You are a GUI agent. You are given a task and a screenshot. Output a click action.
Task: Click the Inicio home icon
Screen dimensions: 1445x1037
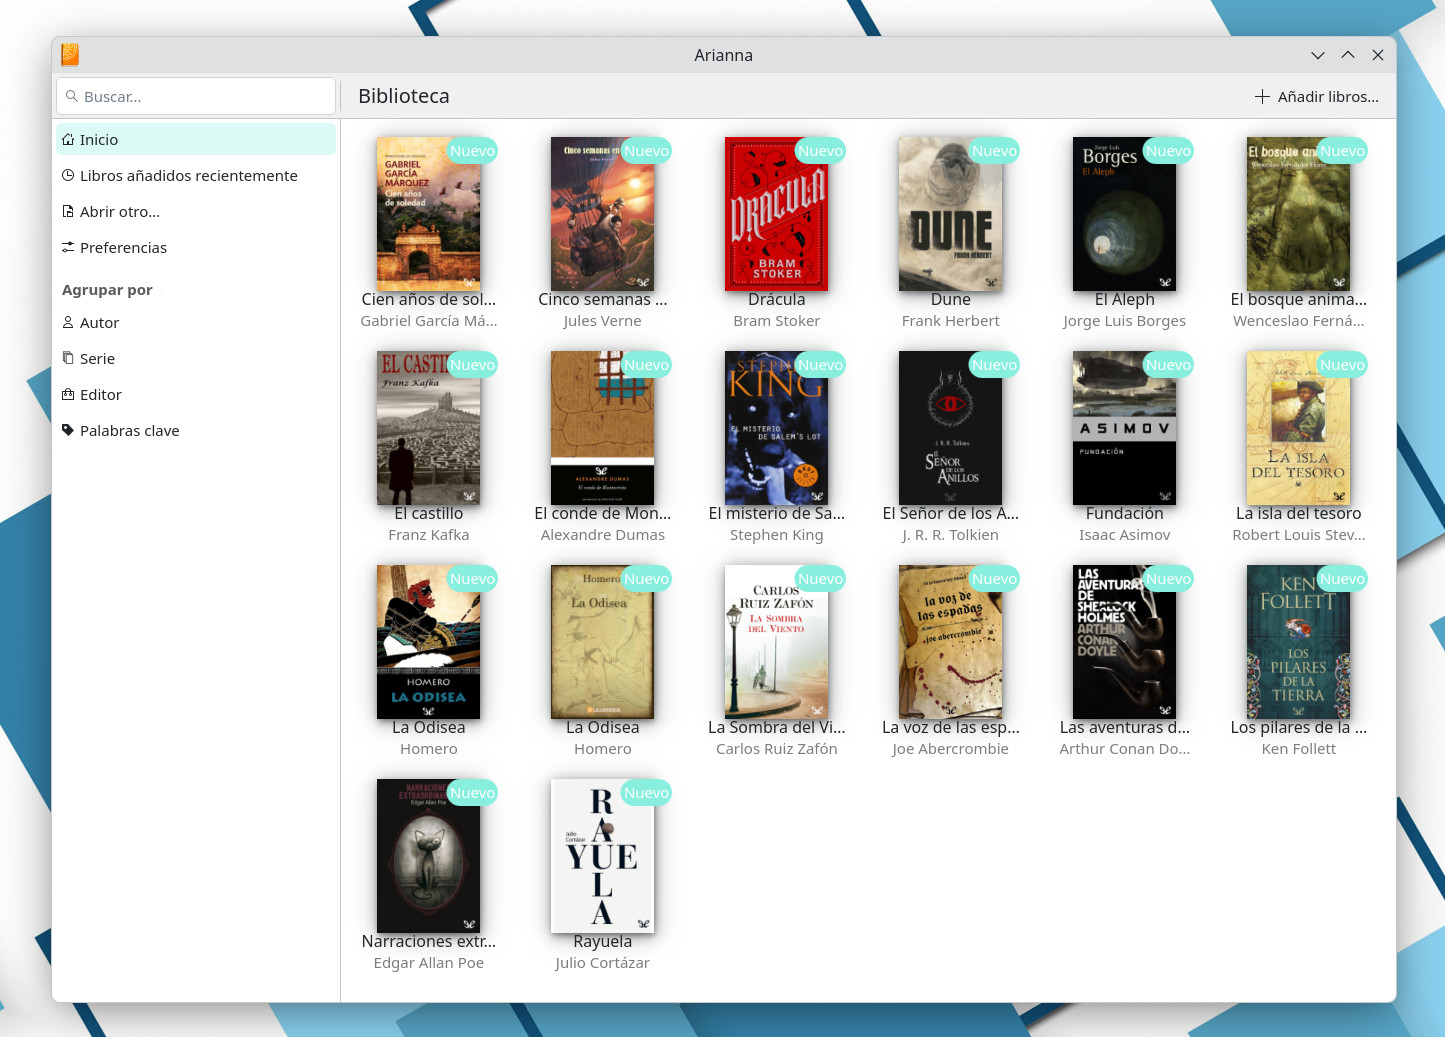(x=68, y=140)
